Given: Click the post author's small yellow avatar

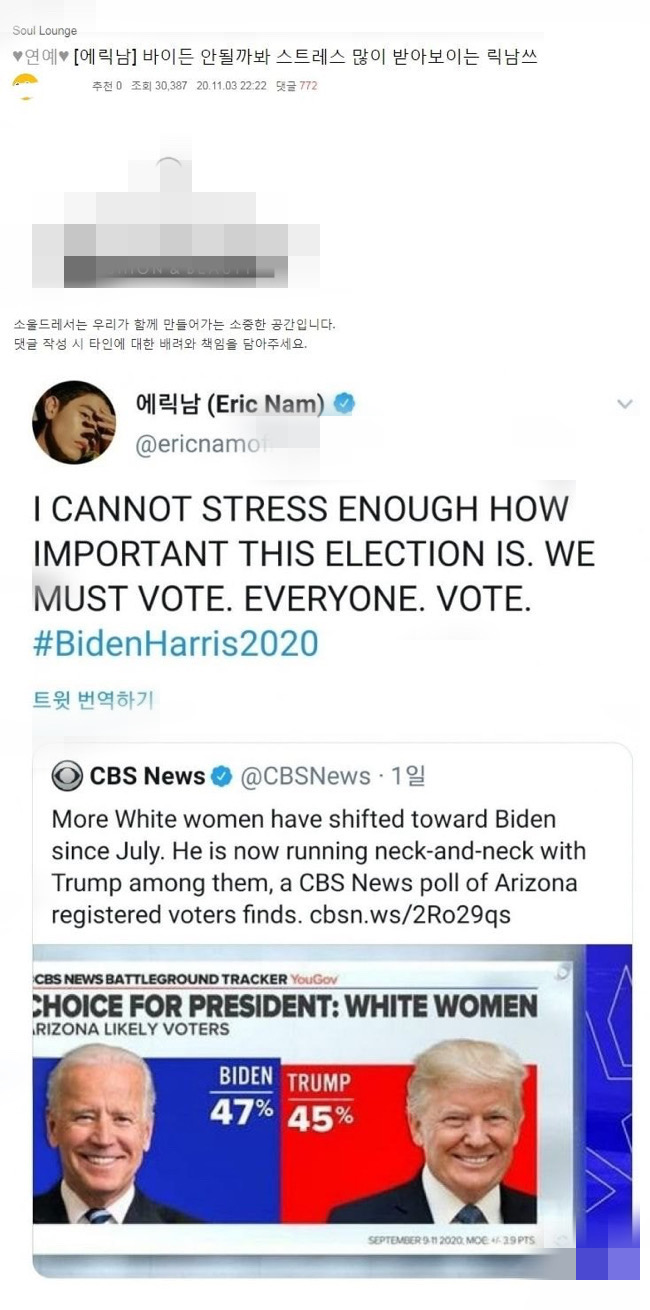Looking at the screenshot, I should click(25, 88).
